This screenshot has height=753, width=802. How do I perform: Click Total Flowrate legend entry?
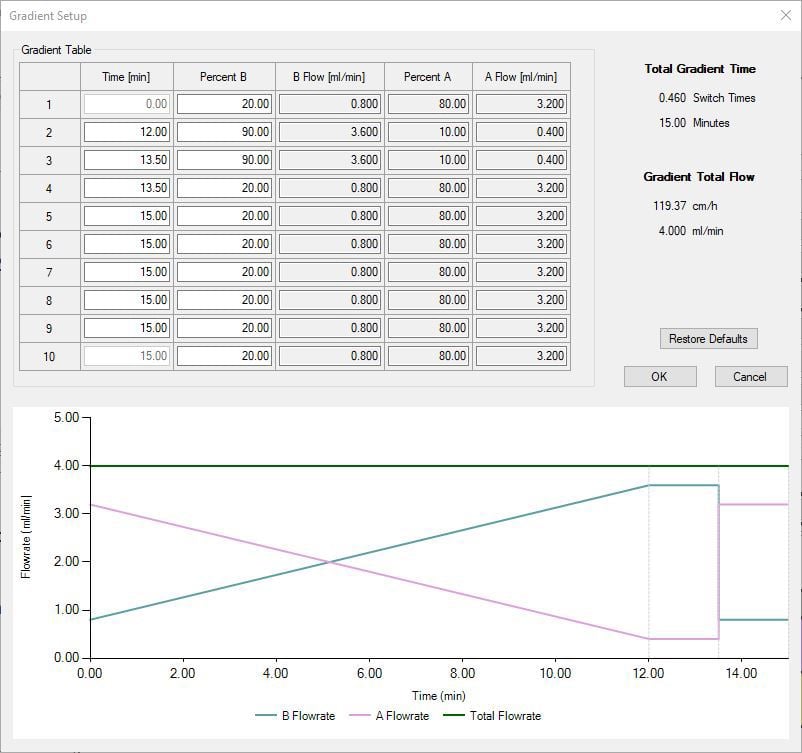click(x=492, y=716)
